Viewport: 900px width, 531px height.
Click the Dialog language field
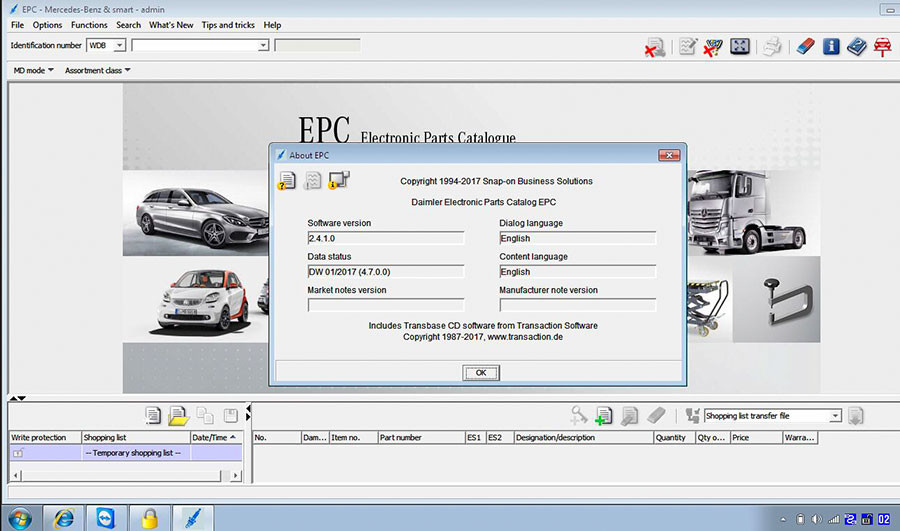(x=577, y=238)
